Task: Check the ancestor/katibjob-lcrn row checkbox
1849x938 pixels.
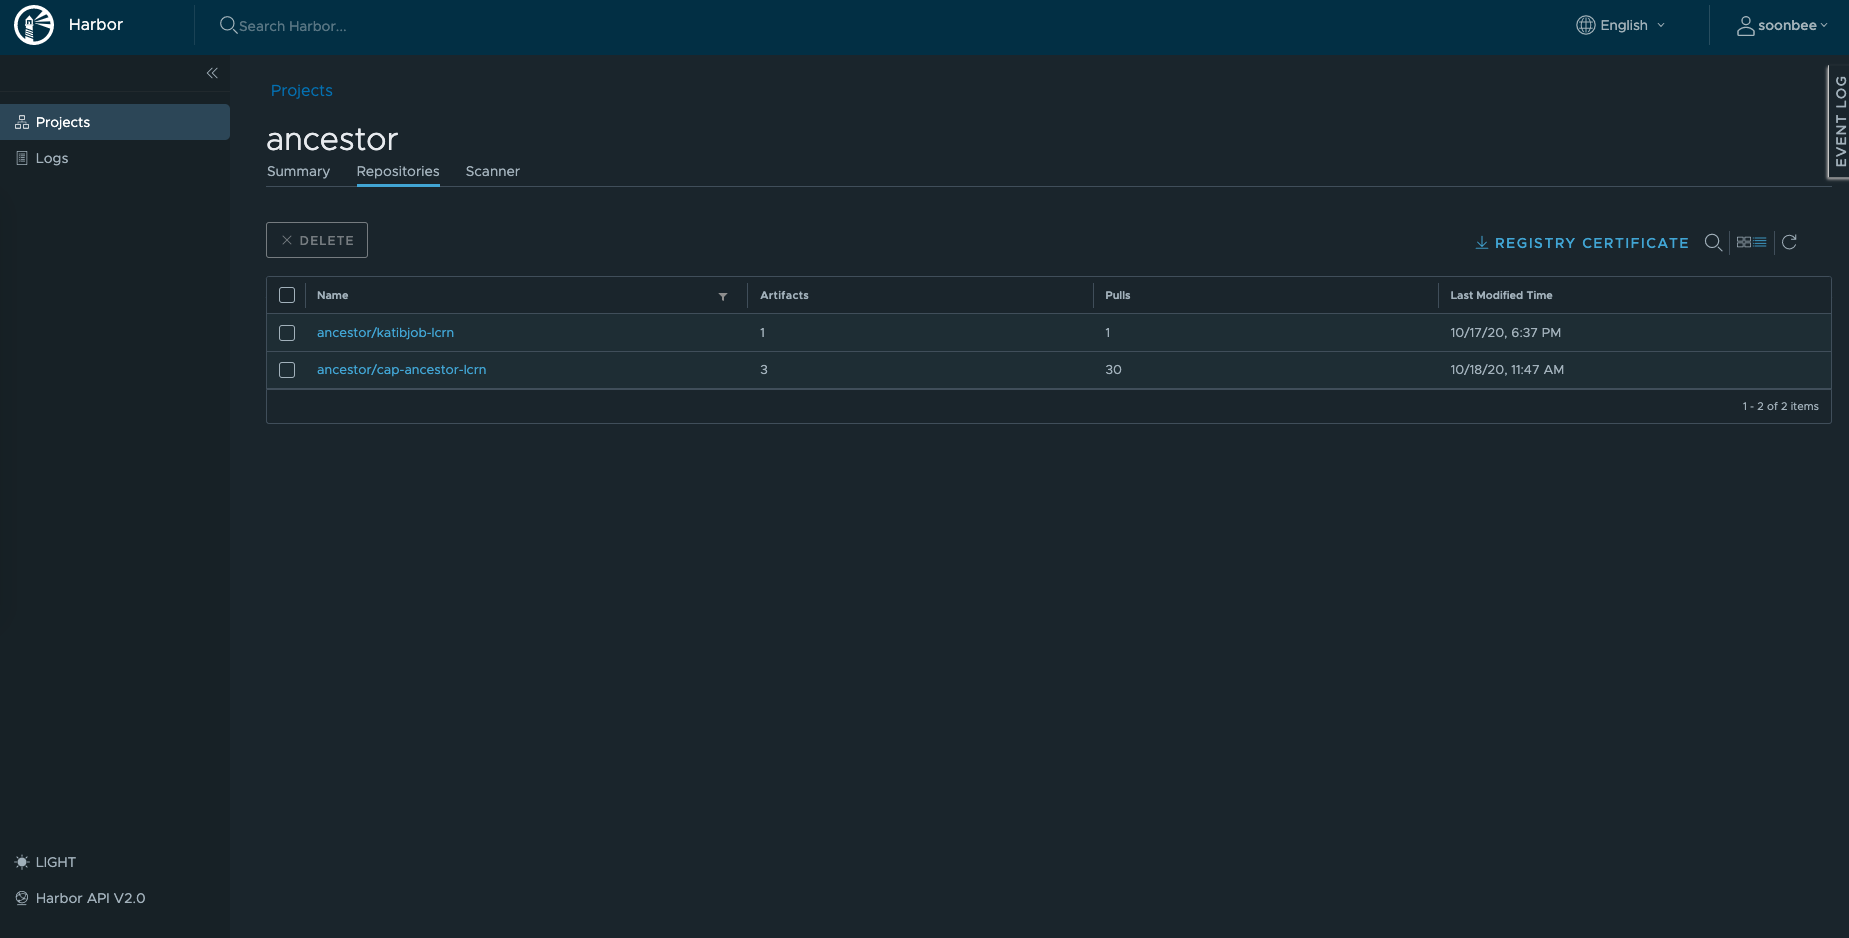Action: [x=287, y=333]
